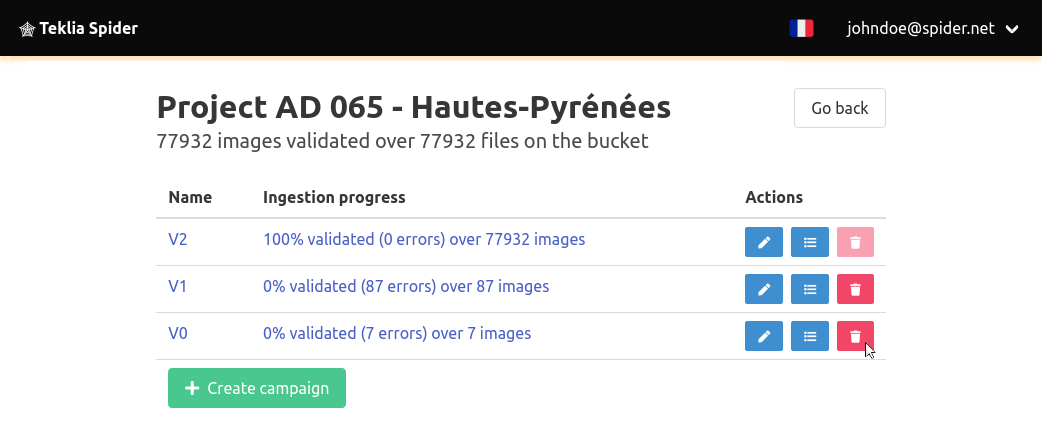The height and width of the screenshot is (431, 1042).
Task: Open the list icon for campaign V2
Action: pyautogui.click(x=810, y=242)
